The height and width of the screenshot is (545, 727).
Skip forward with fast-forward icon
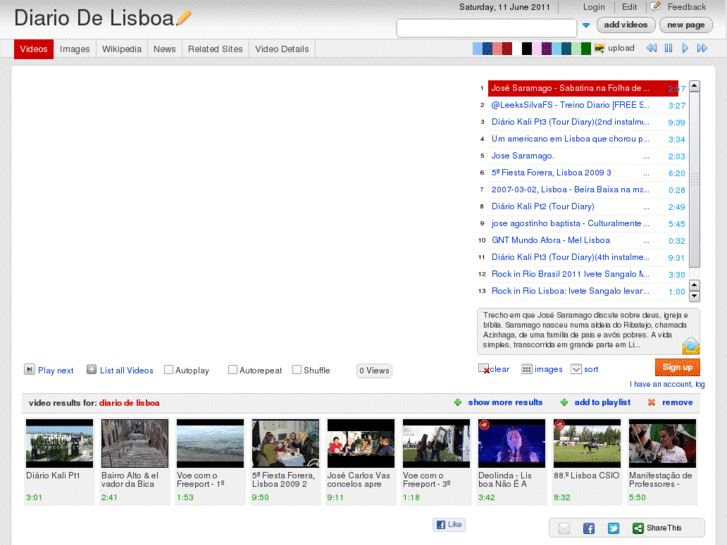tap(702, 48)
